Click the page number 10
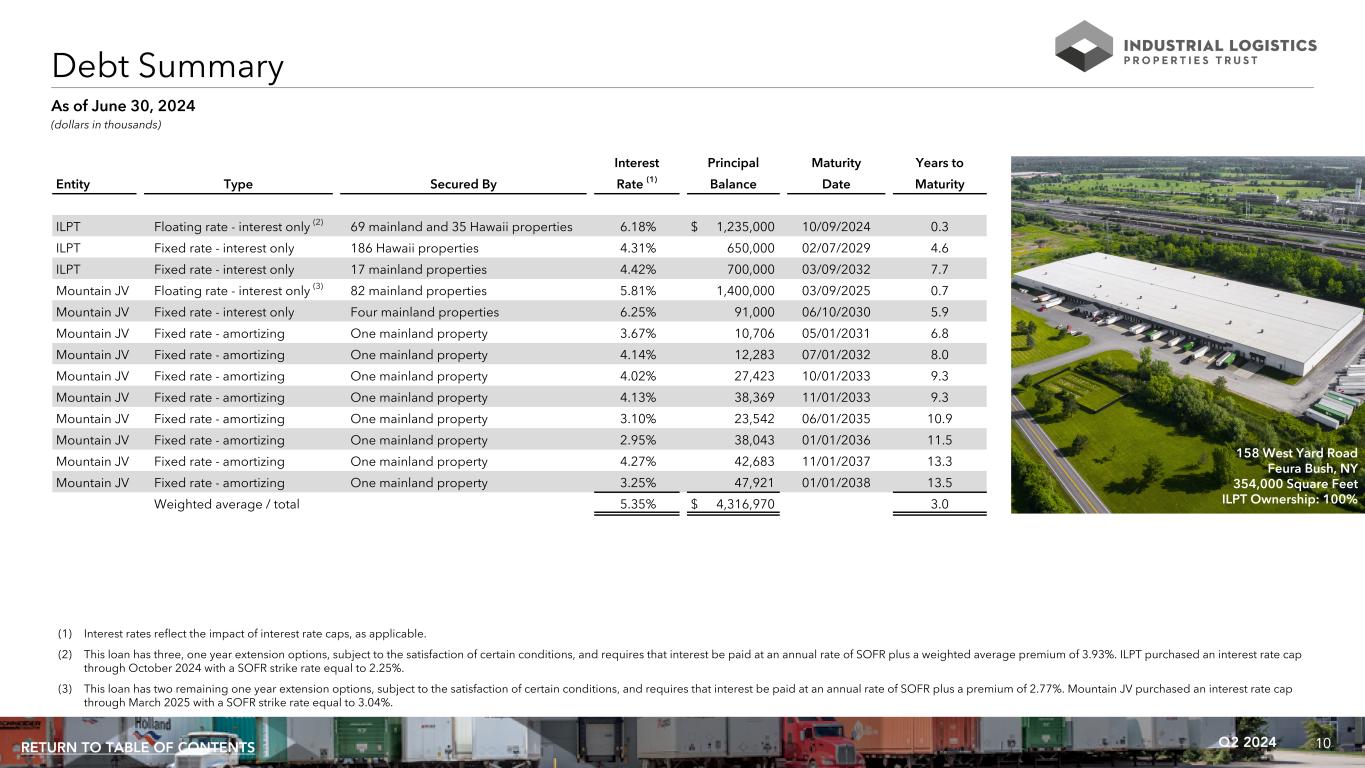1365x768 pixels. pyautogui.click(x=1323, y=742)
